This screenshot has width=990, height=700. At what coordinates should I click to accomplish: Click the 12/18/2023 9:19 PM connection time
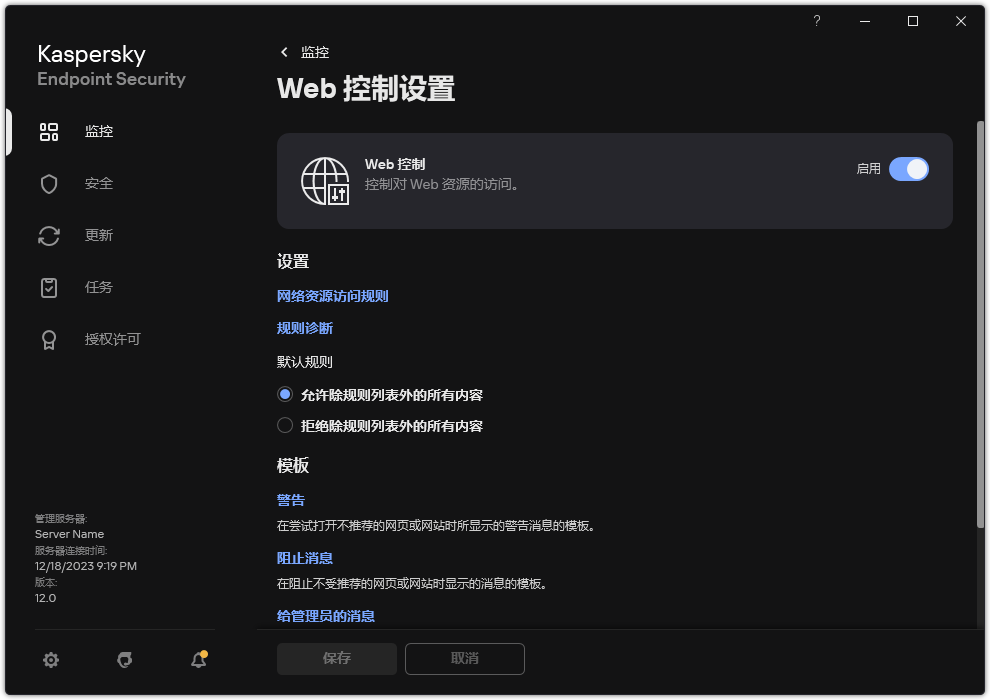86,566
